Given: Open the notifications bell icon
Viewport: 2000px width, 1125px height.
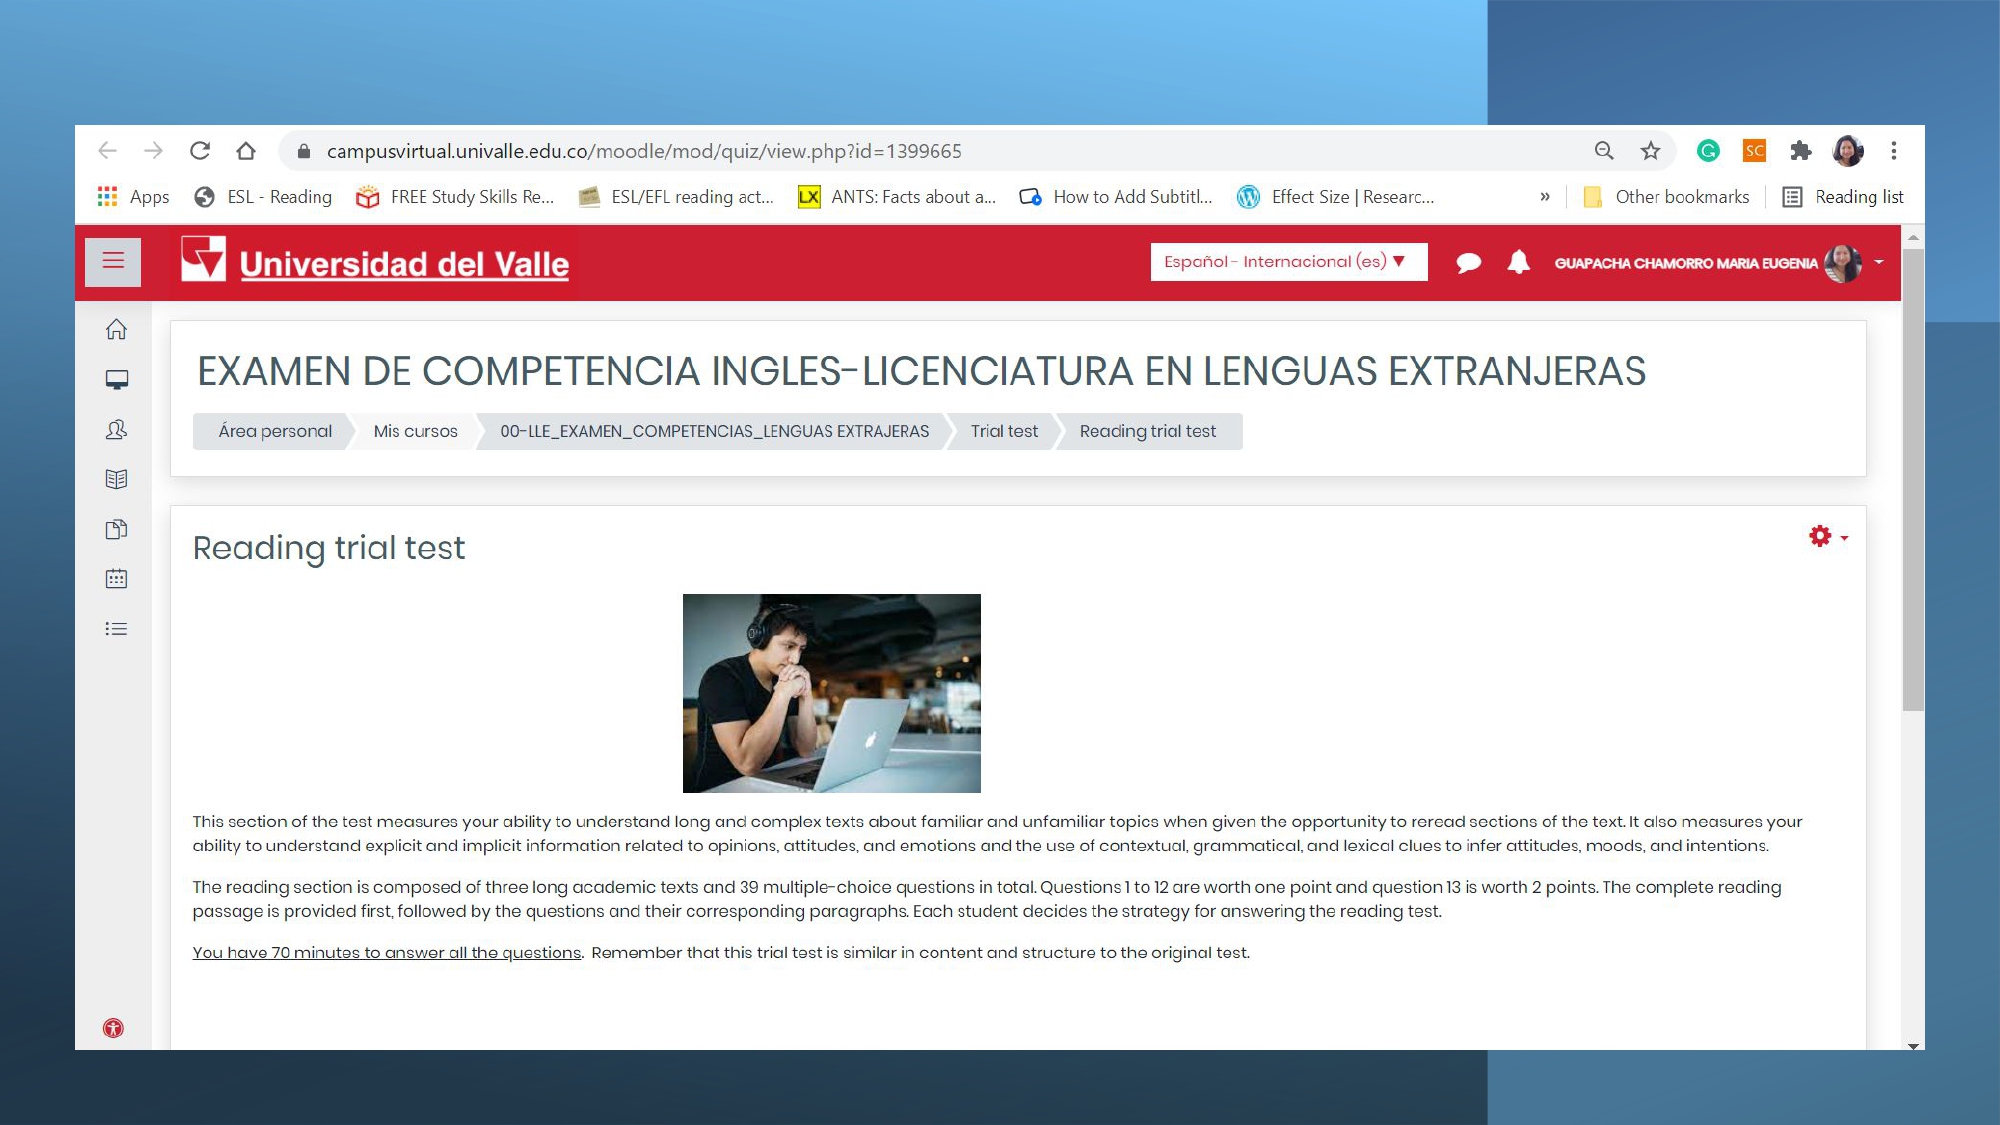Looking at the screenshot, I should (1518, 262).
